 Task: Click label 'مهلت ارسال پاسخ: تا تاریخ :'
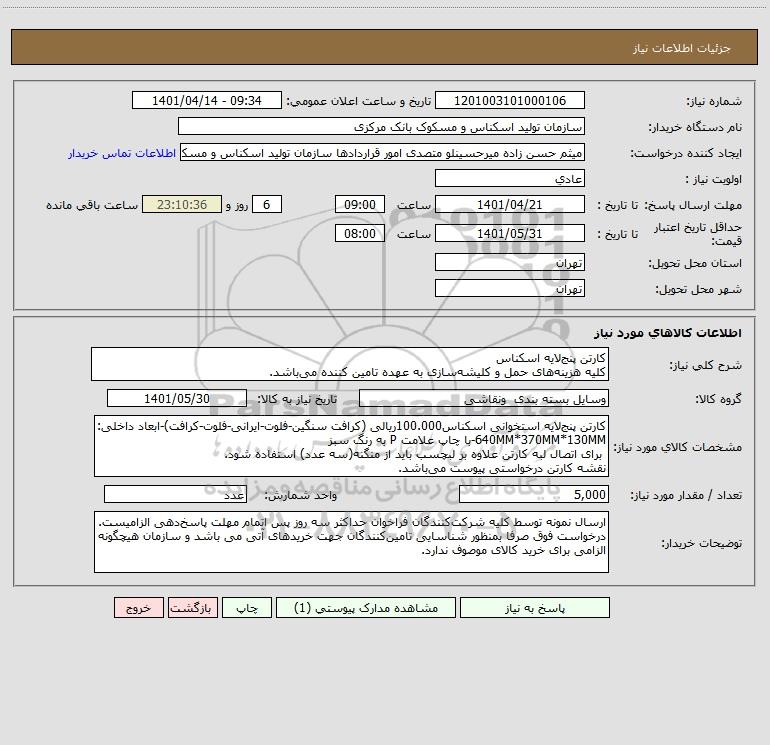670,205
